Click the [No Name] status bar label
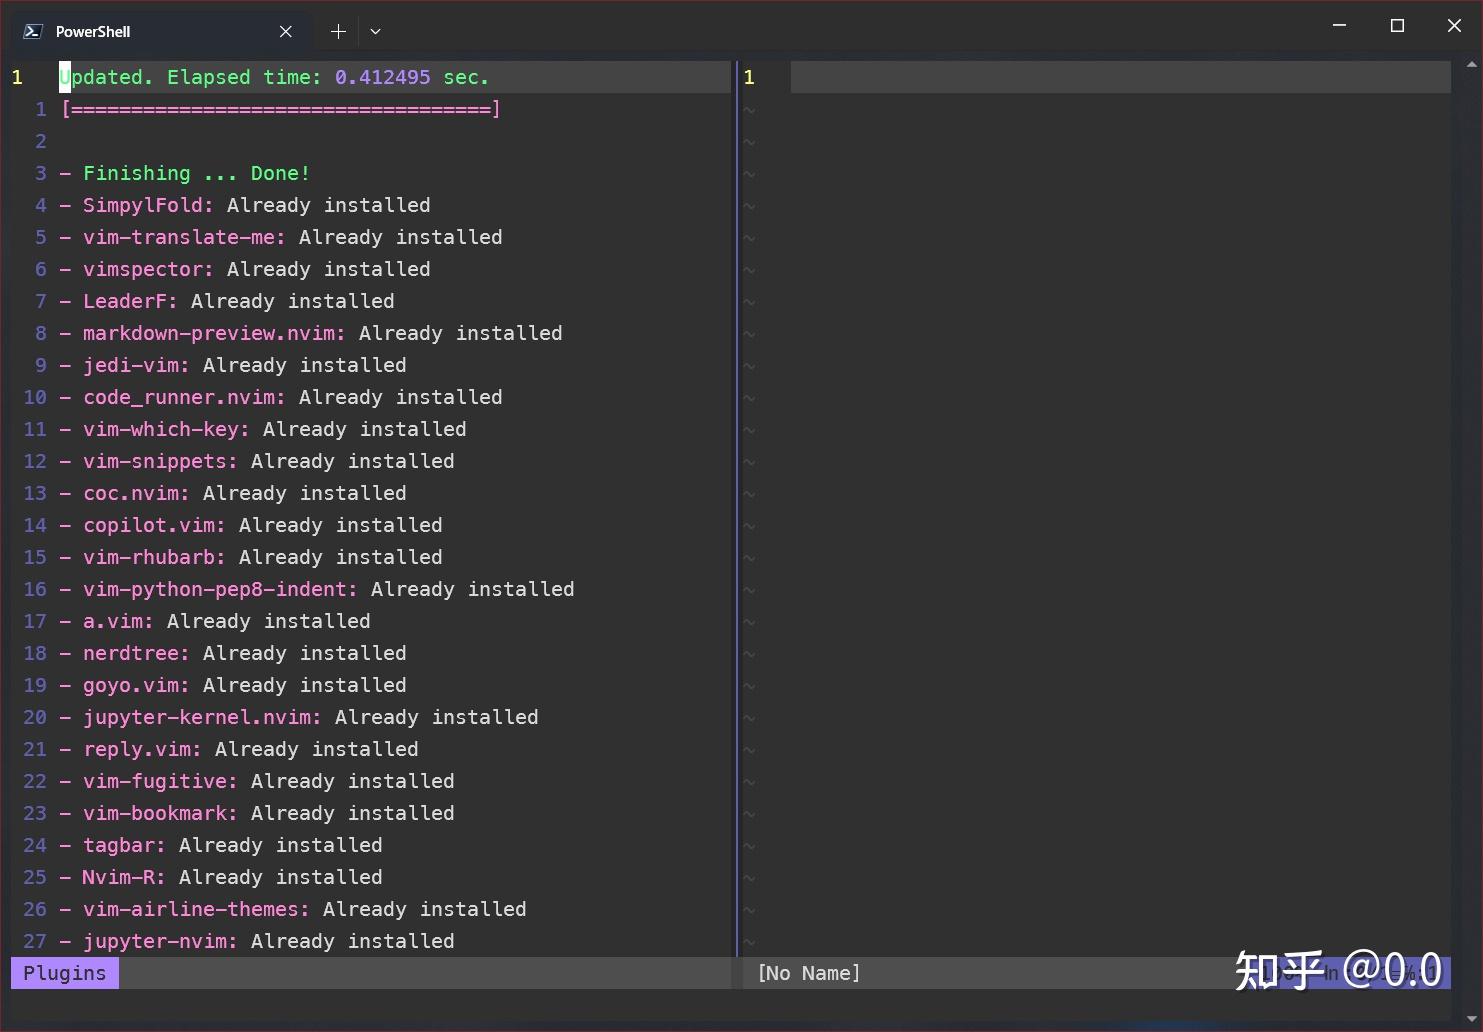Screen dimensions: 1483x1032 point(808,972)
